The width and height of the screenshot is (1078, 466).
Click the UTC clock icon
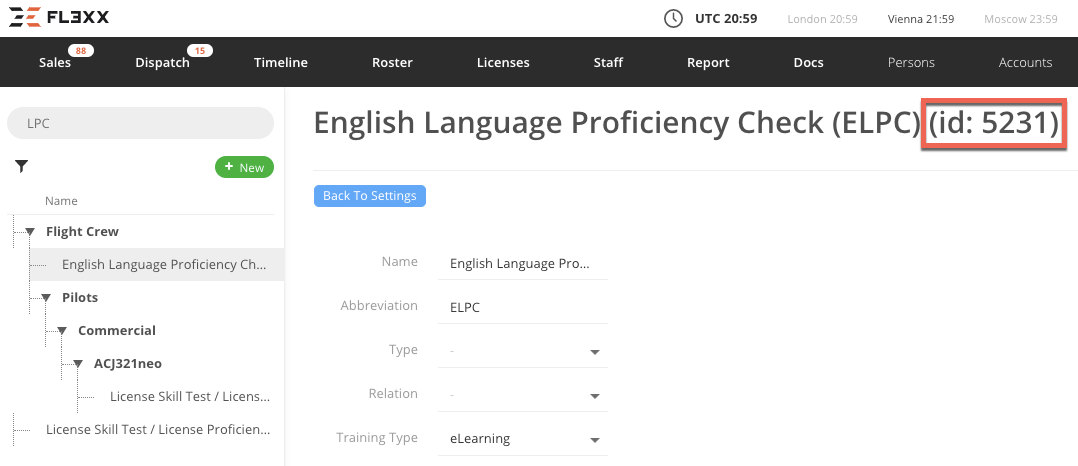tap(674, 18)
